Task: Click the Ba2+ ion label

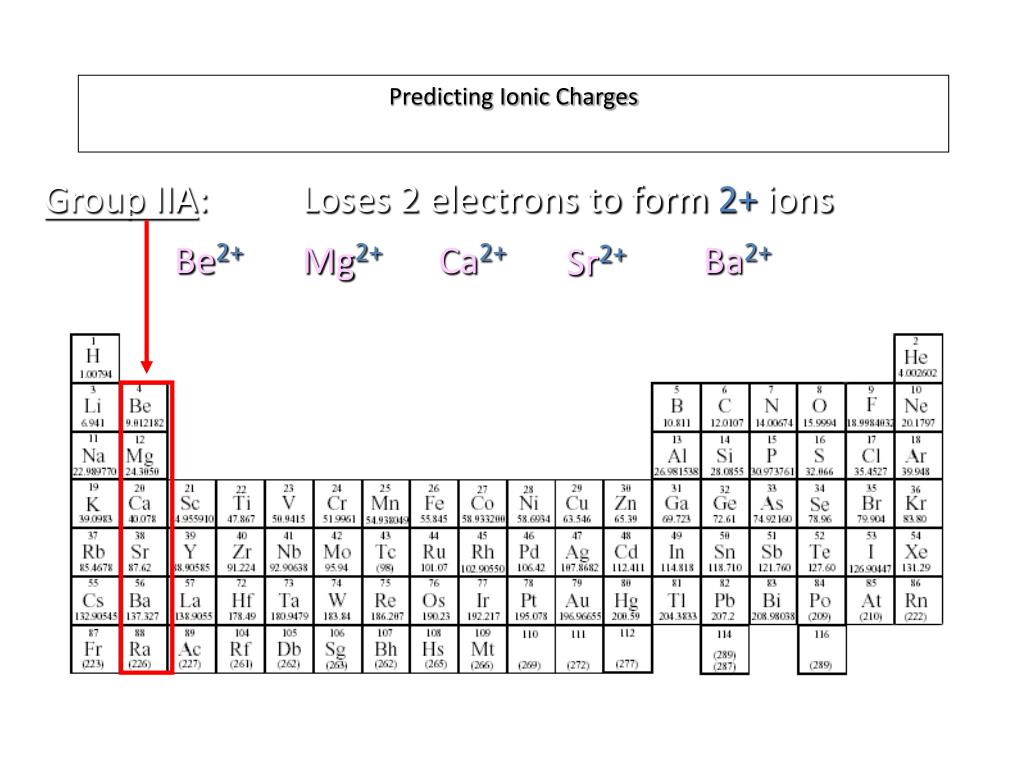Action: (739, 260)
